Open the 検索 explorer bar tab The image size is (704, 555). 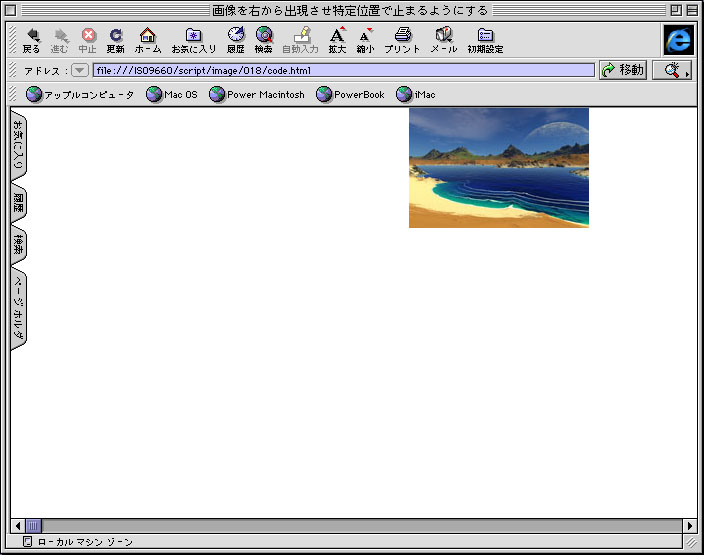tap(18, 245)
